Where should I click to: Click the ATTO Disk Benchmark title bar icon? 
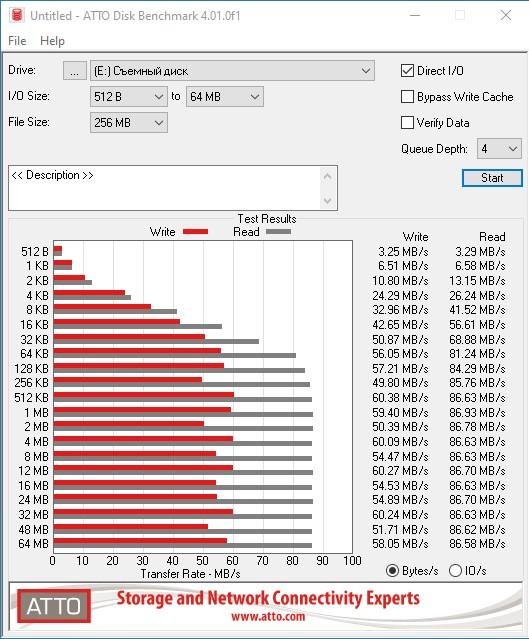coord(17,15)
